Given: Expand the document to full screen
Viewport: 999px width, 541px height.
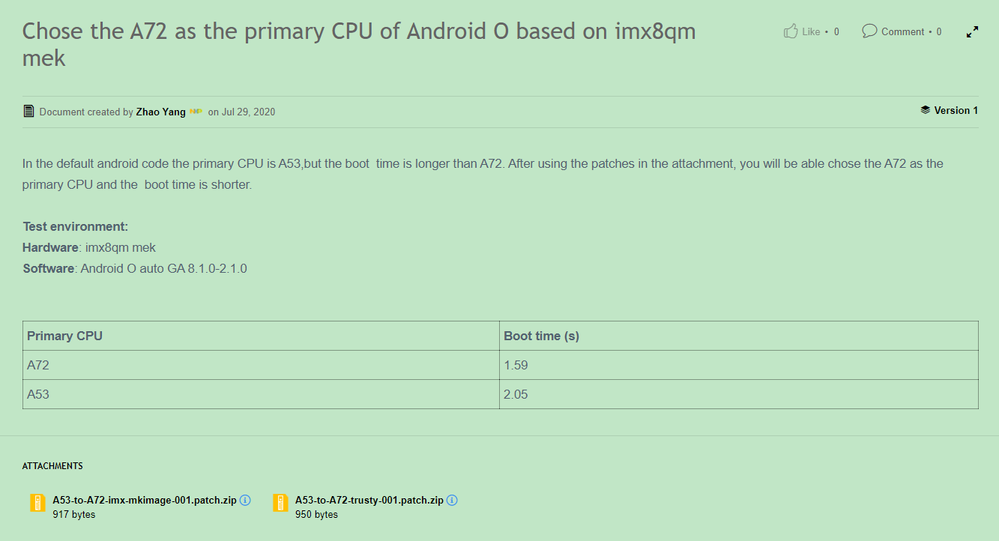Looking at the screenshot, I should click(972, 32).
